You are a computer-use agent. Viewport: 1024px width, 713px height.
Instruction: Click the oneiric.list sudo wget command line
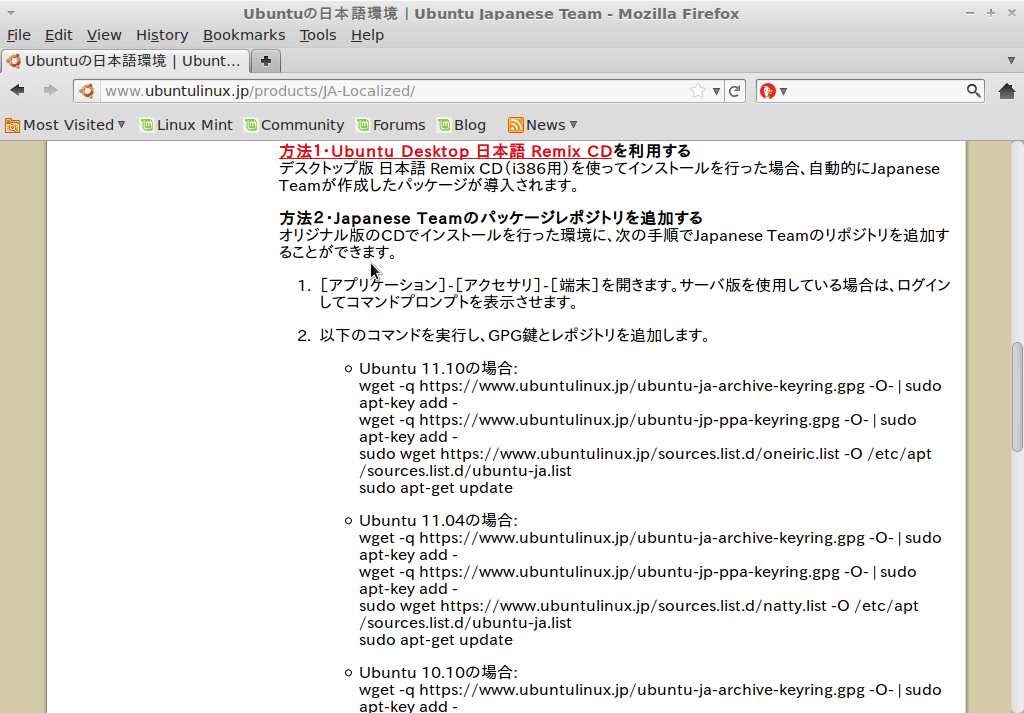tap(645, 462)
